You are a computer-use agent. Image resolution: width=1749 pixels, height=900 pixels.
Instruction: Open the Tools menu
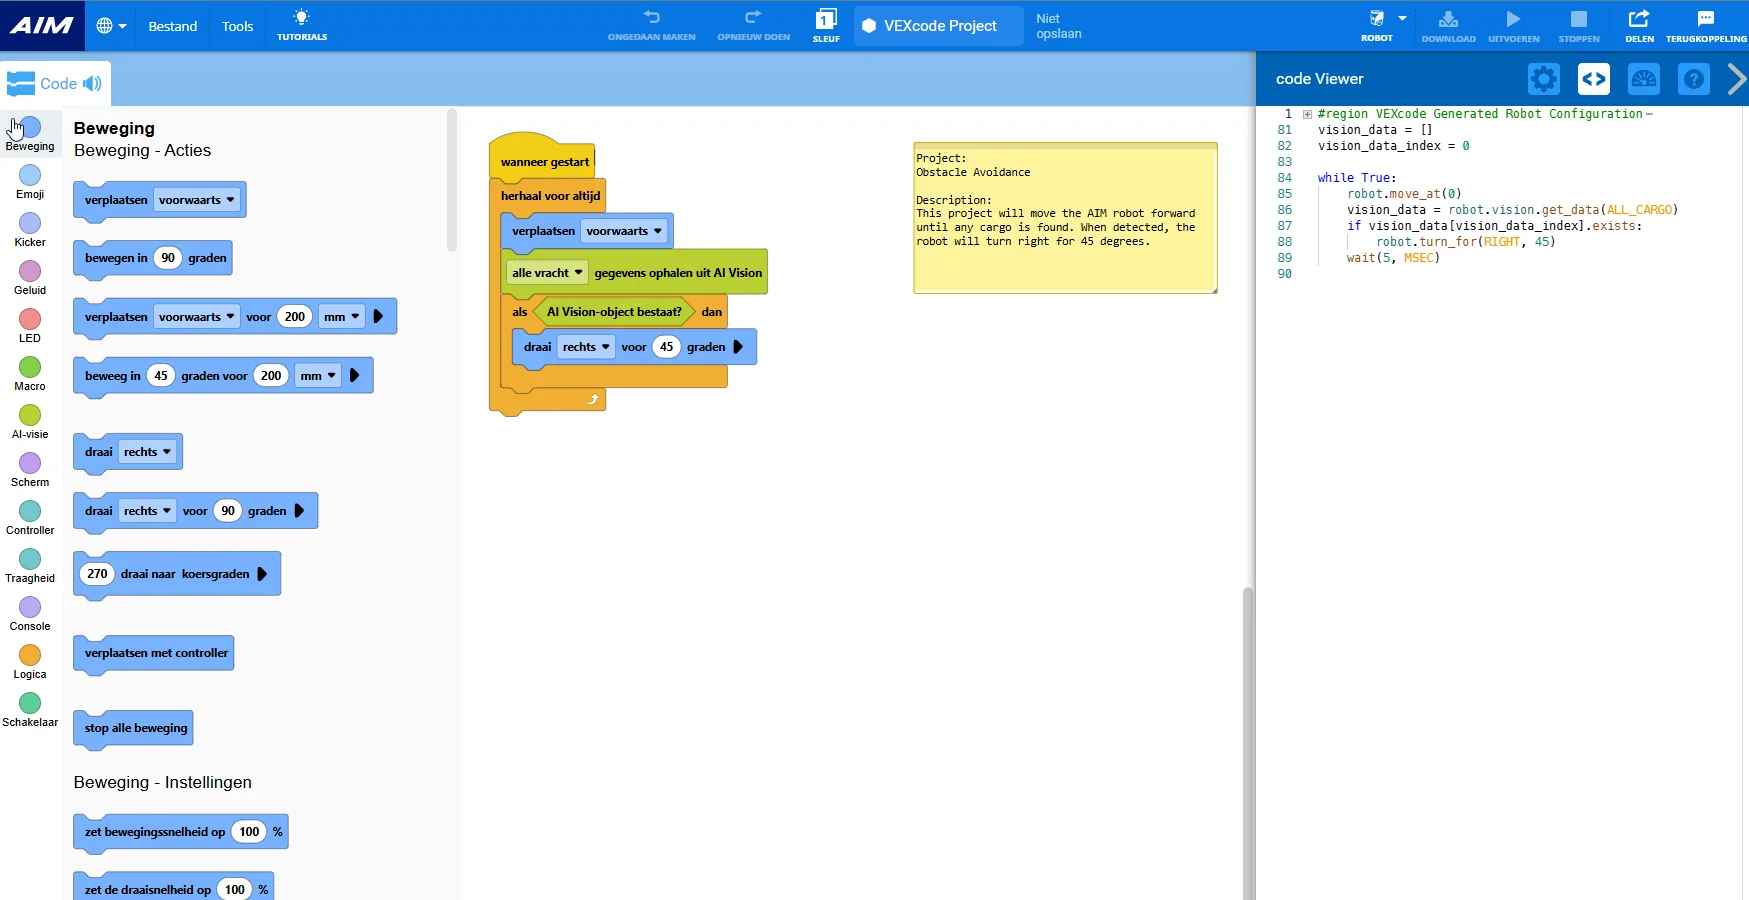tap(238, 26)
